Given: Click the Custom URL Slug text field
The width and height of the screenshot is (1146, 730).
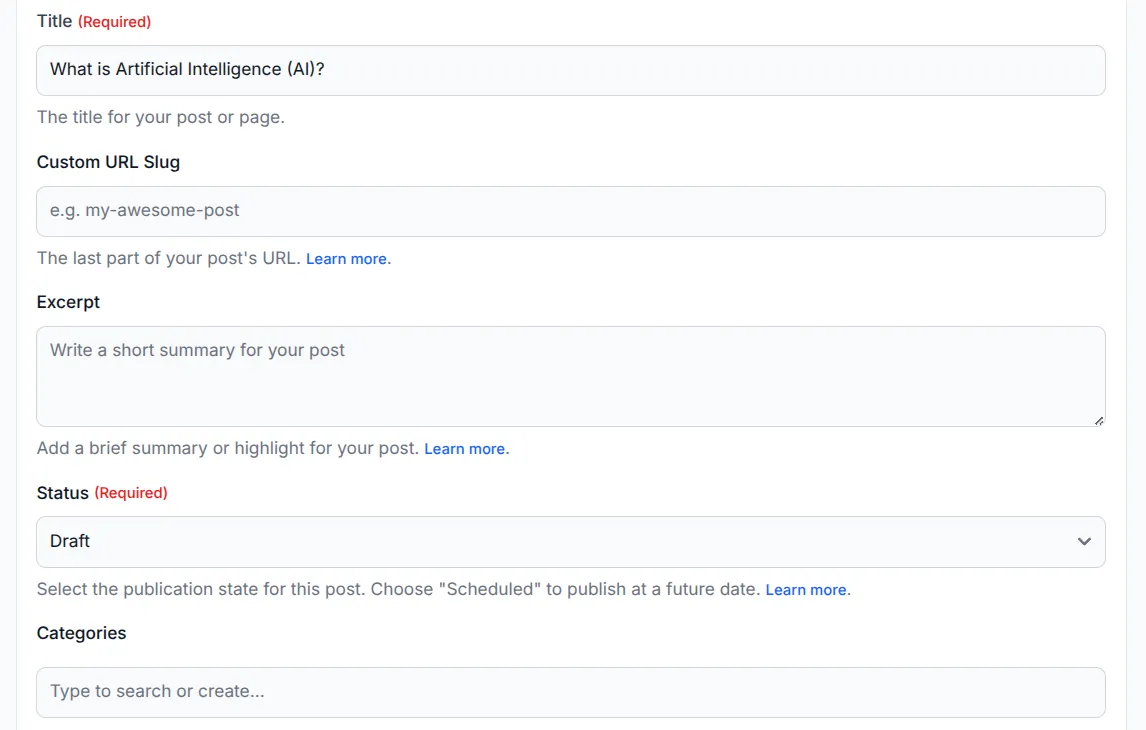Looking at the screenshot, I should click(570, 211).
